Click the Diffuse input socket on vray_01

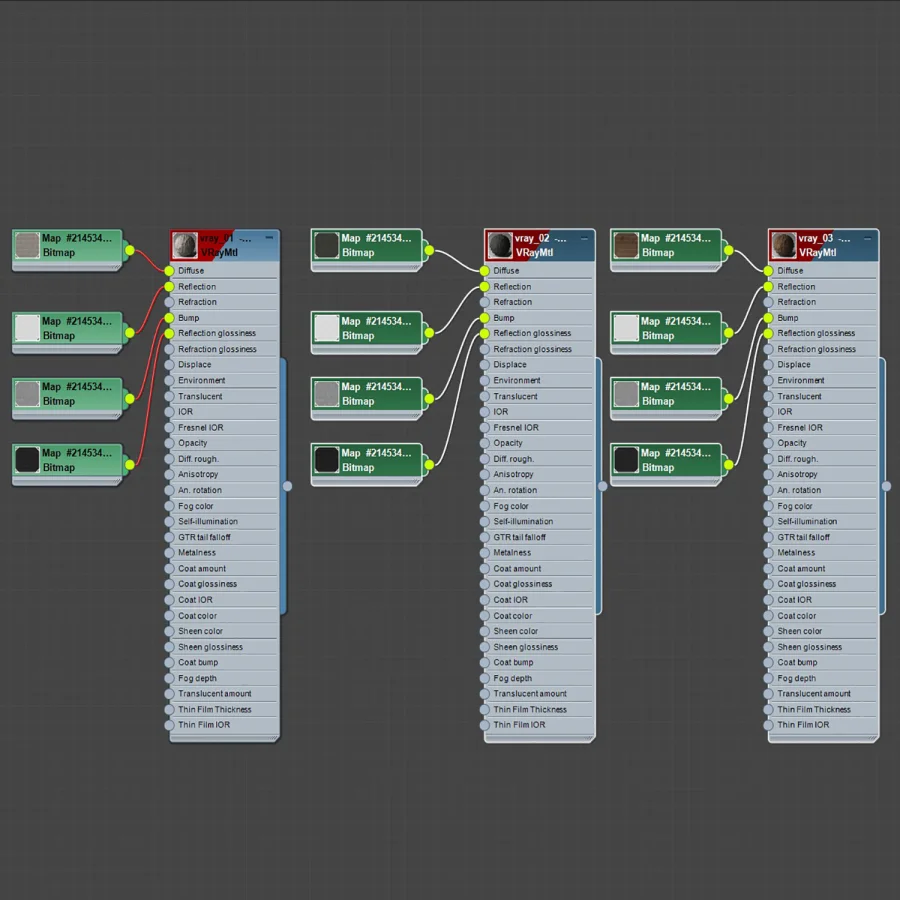pos(169,270)
